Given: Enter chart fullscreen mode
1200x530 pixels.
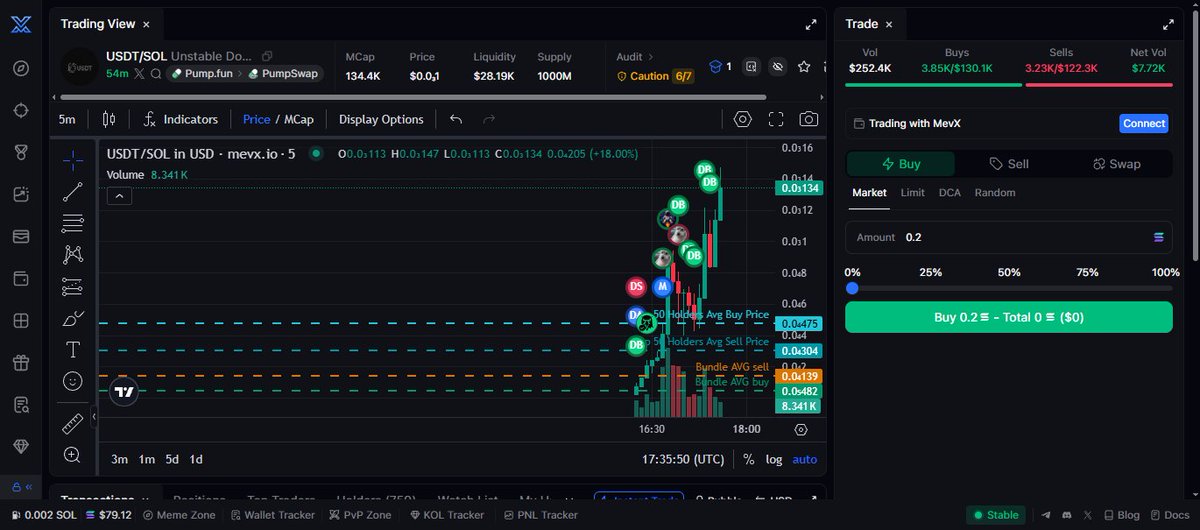Looking at the screenshot, I should [776, 119].
